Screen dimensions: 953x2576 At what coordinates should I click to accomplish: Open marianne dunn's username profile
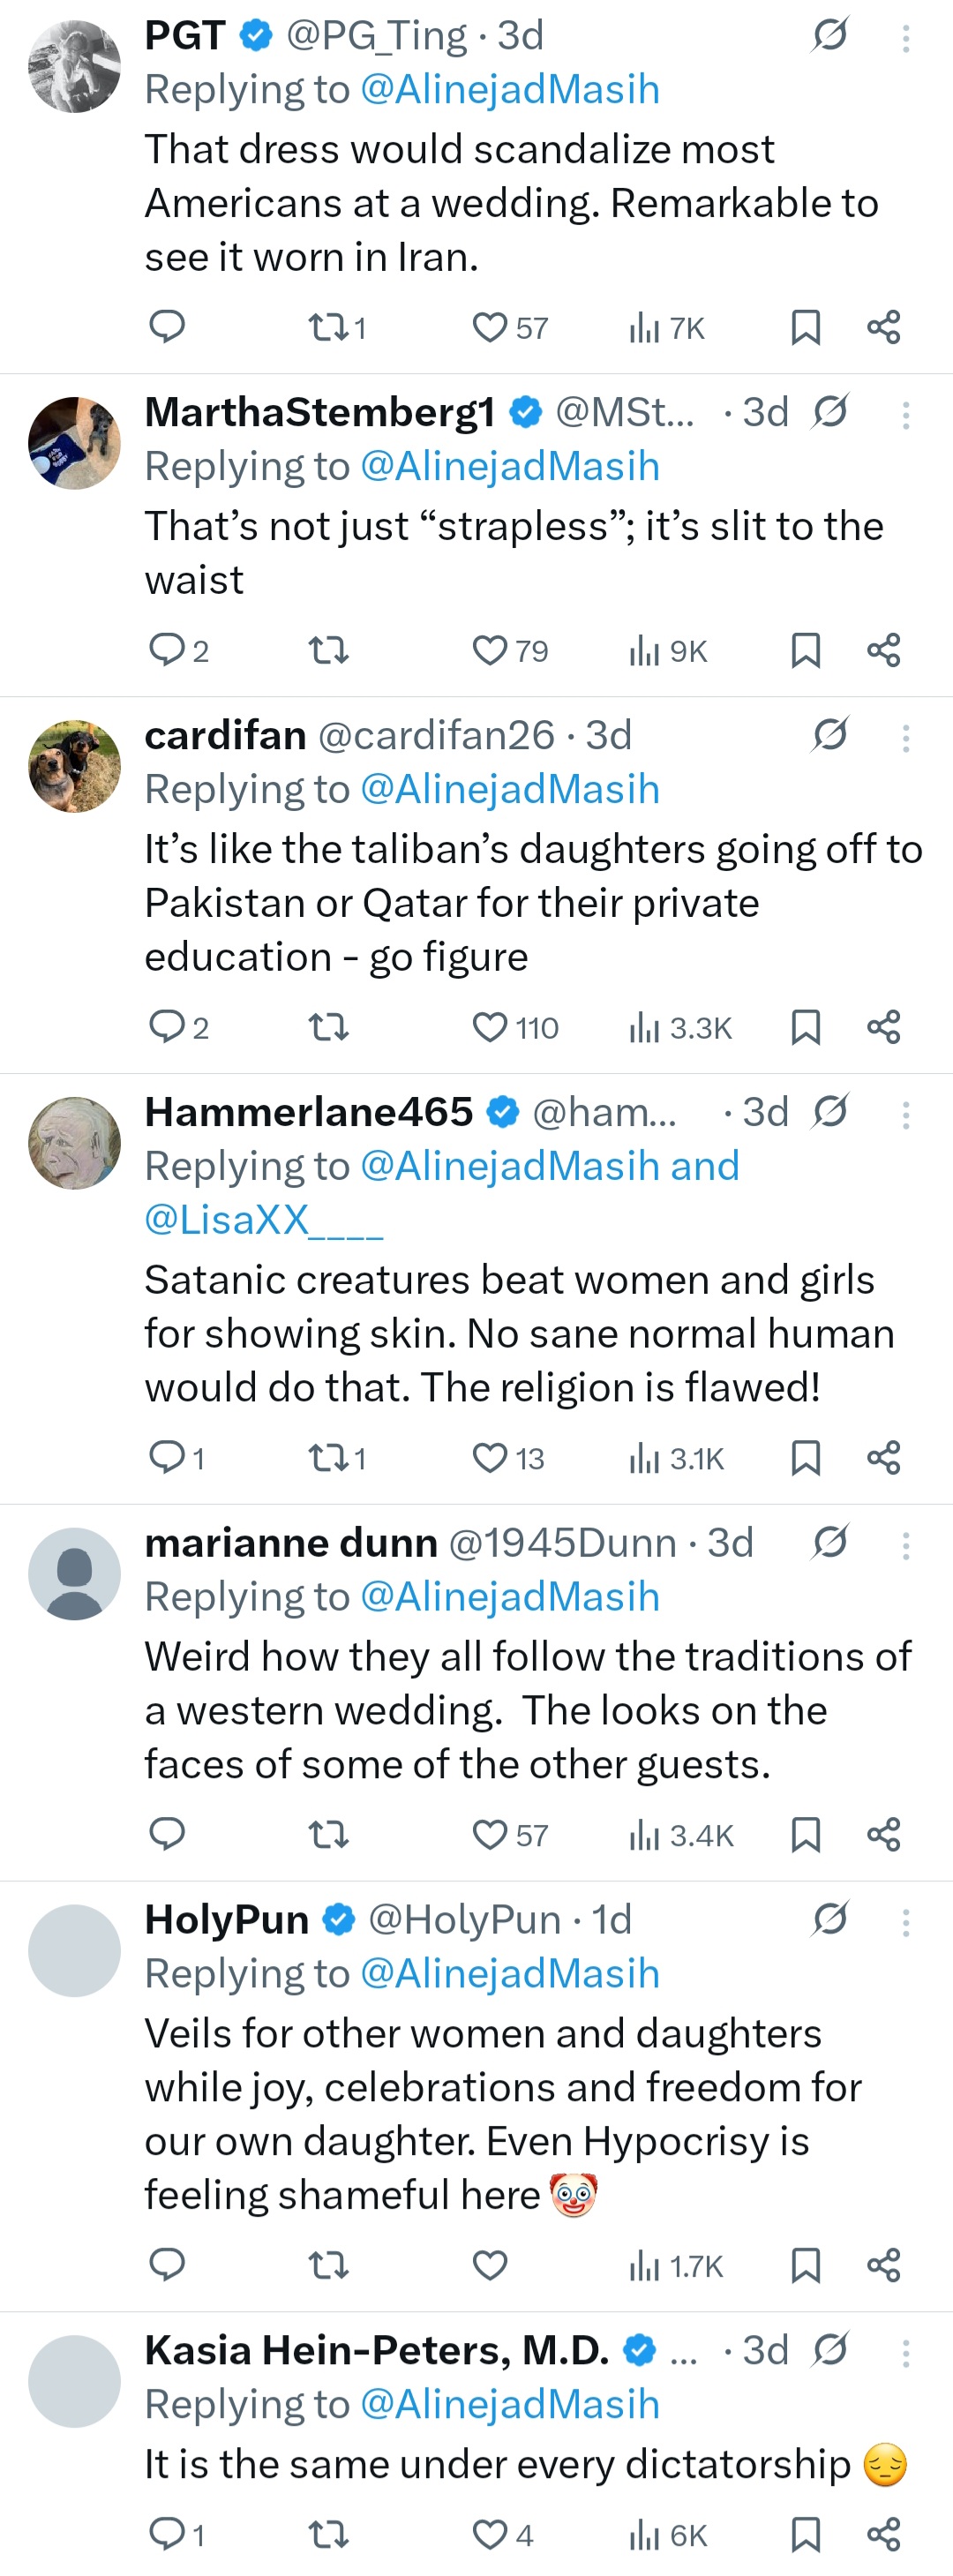pos(562,1543)
